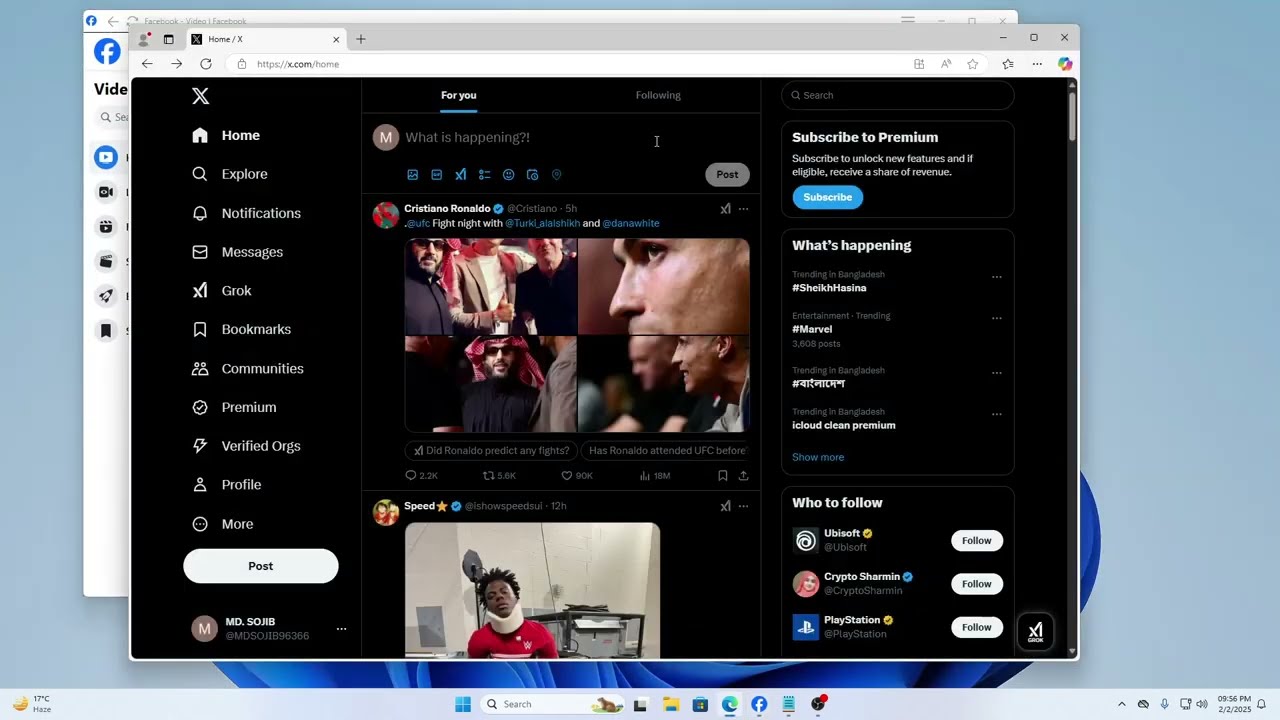Open the Copilot icon in Edge toolbar
This screenshot has height=720, width=1280.
coord(1065,64)
